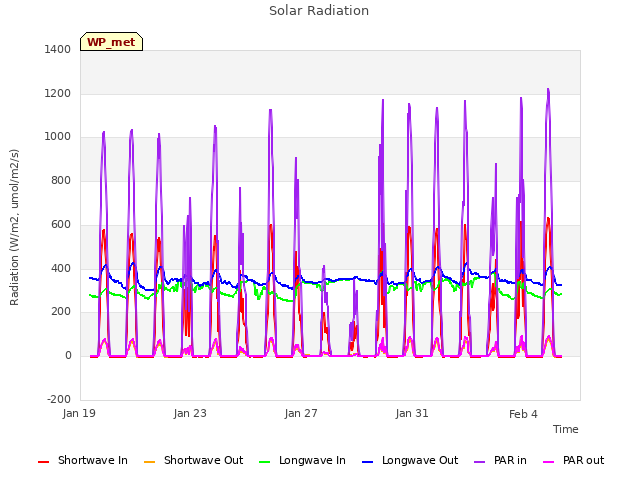The image size is (640, 480).
Task: Toggle the PAR in legend entry
Action: pos(500,460)
